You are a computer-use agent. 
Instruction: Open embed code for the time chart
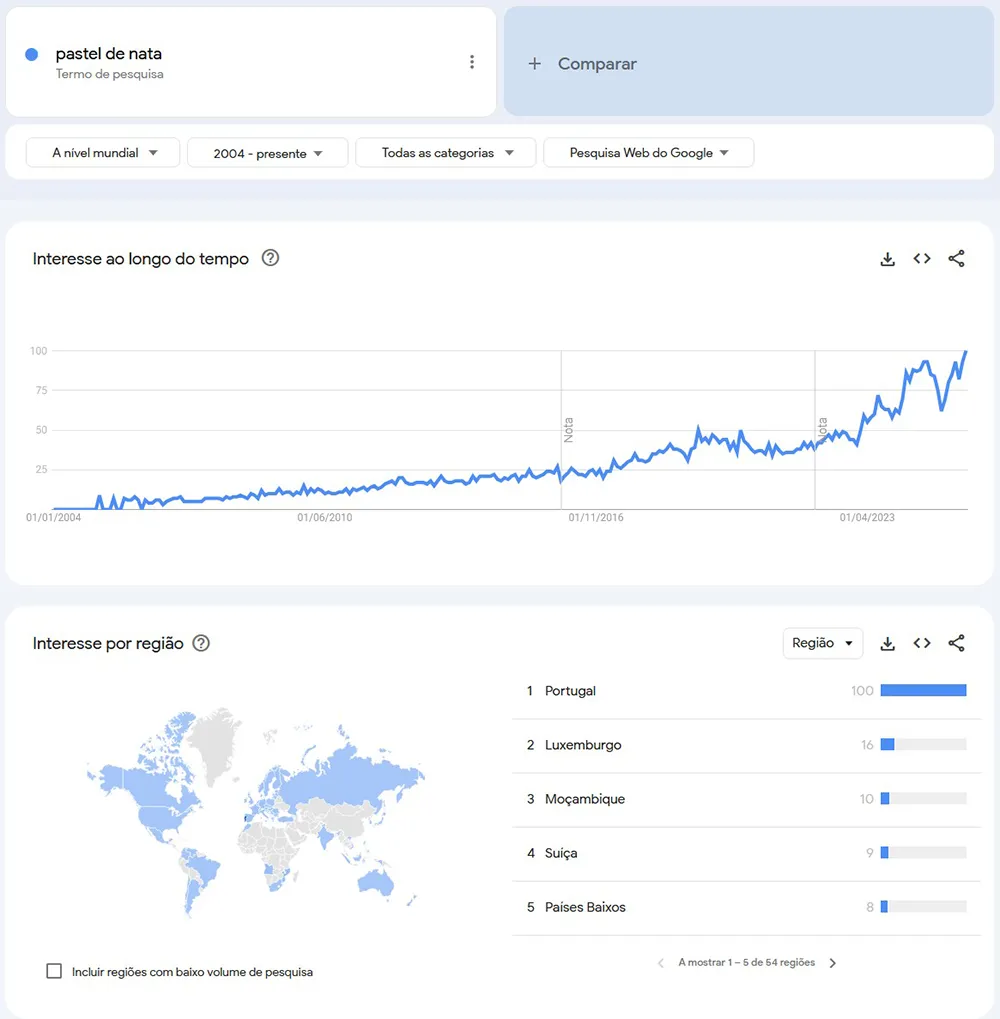click(x=922, y=258)
